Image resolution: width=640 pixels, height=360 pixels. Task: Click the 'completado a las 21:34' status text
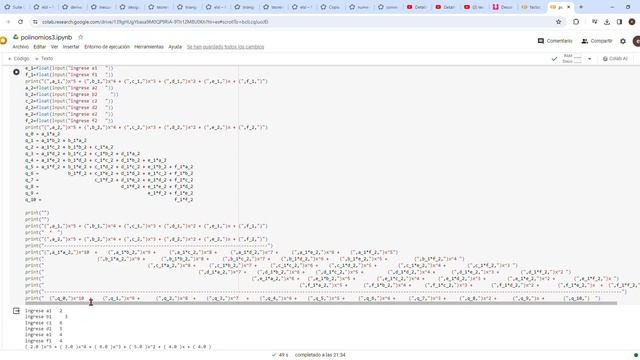point(320,355)
